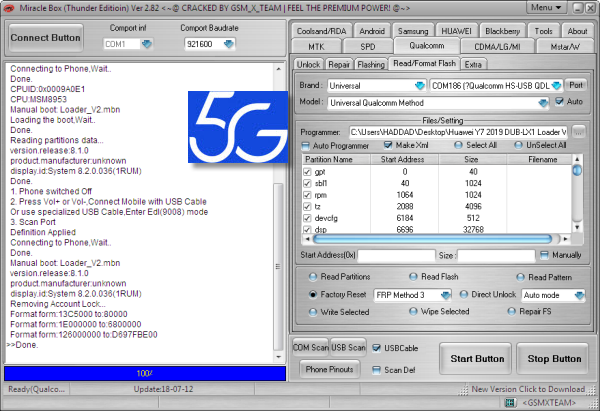Image resolution: width=600 pixels, height=411 pixels.
Task: Switch to the SPD tab
Action: [368, 46]
